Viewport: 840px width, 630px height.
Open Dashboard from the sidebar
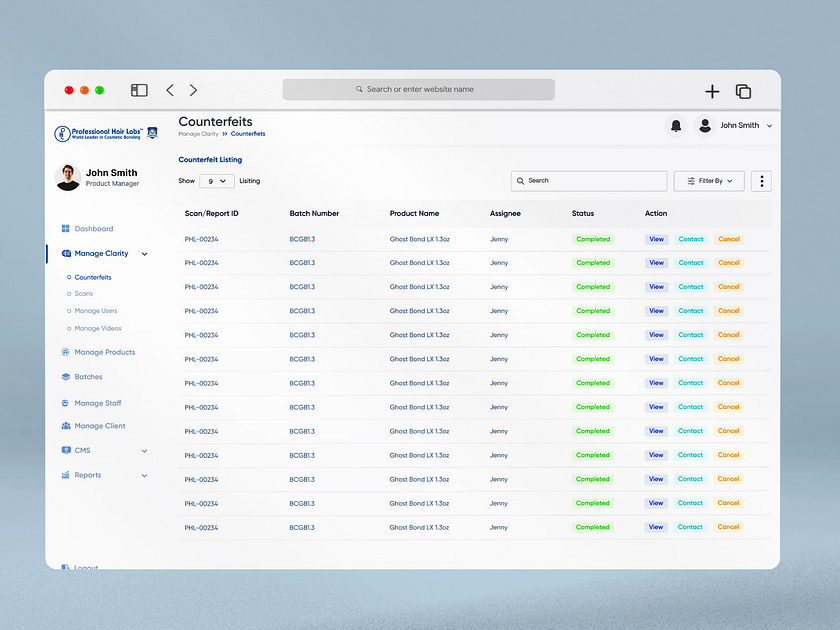[93, 229]
